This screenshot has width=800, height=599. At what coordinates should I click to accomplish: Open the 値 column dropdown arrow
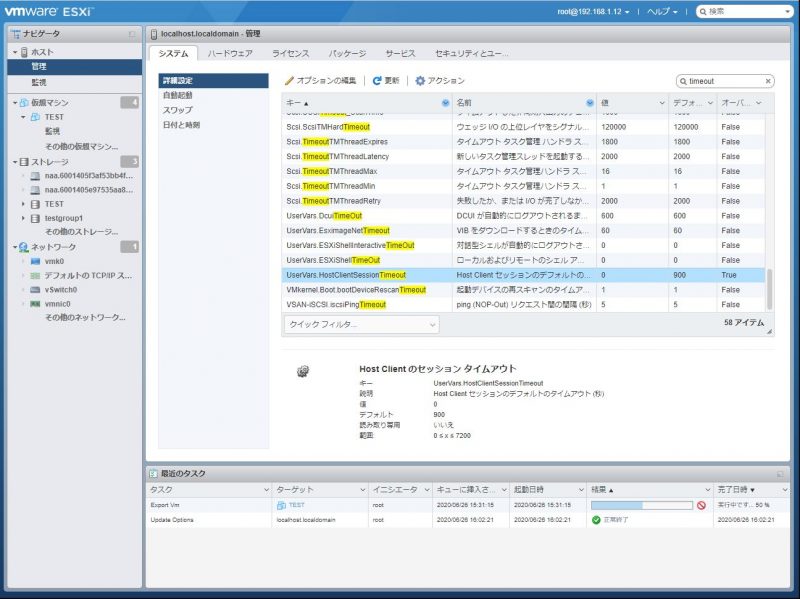coord(662,103)
